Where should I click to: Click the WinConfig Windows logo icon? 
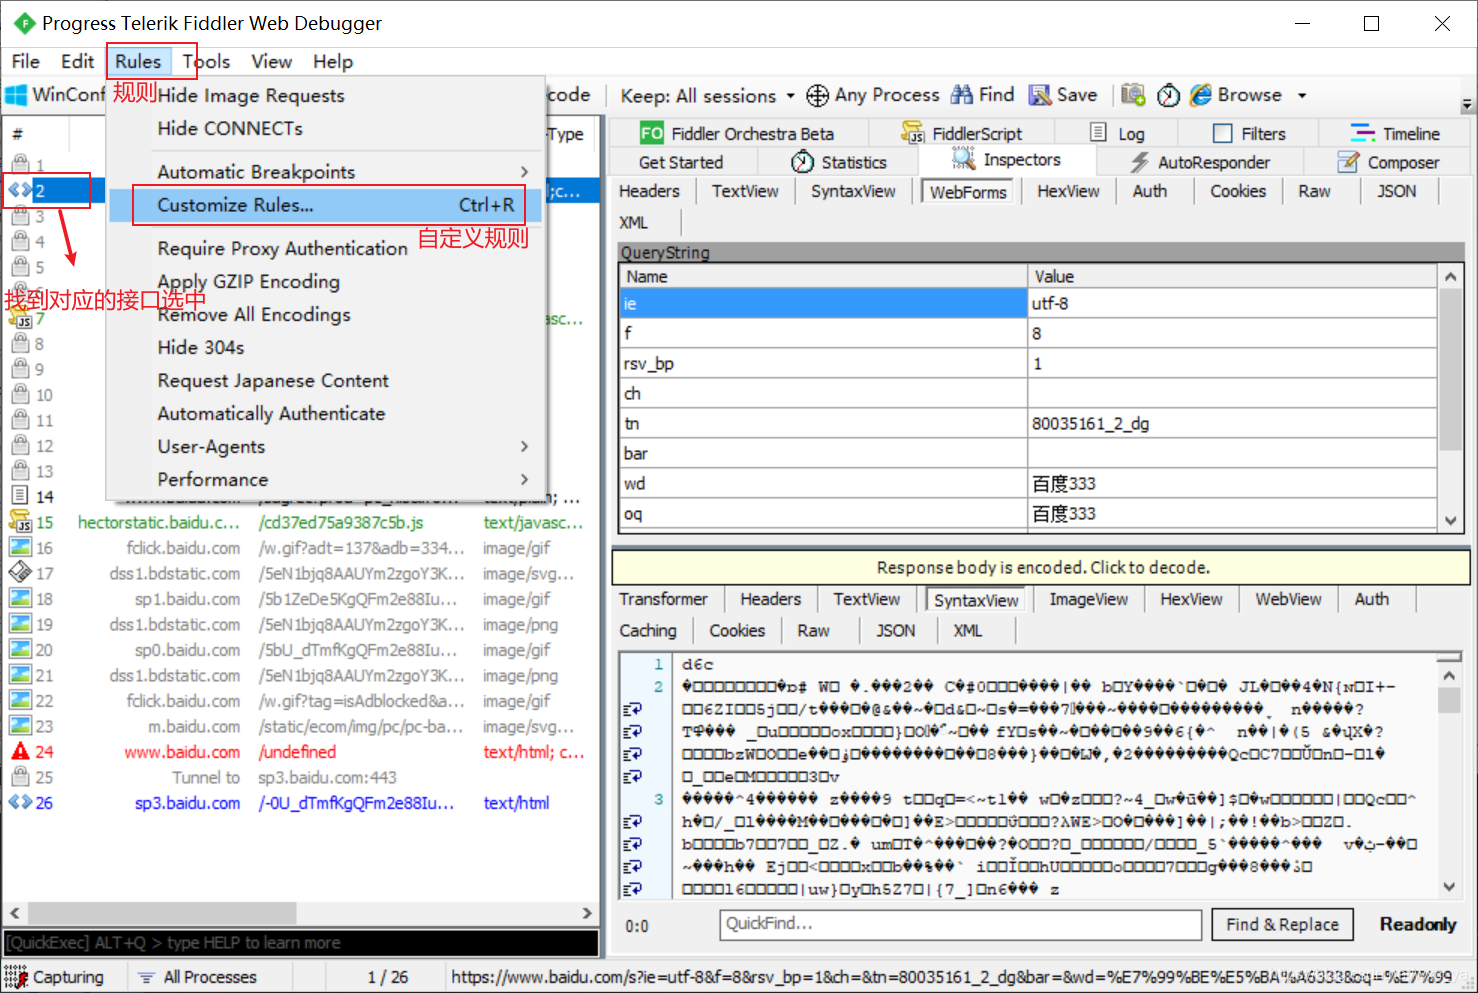16,95
